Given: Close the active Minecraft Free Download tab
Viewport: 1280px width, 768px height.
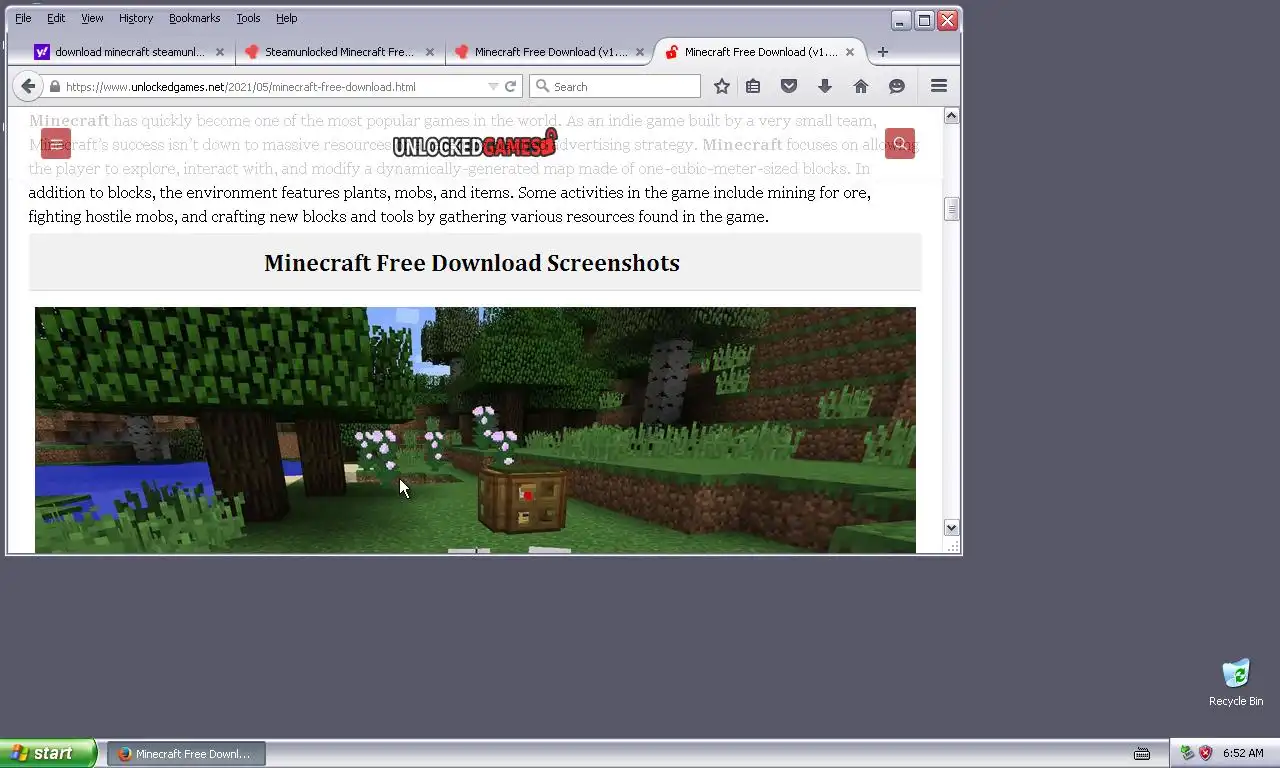Looking at the screenshot, I should (x=850, y=52).
